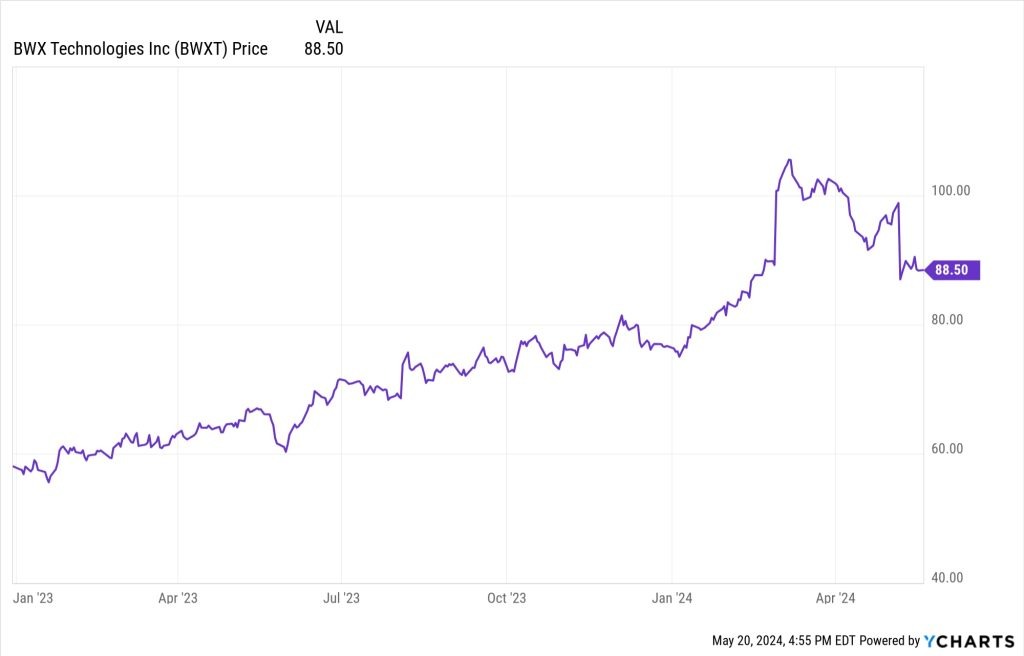Click the 88.50 value under VAL

point(324,48)
